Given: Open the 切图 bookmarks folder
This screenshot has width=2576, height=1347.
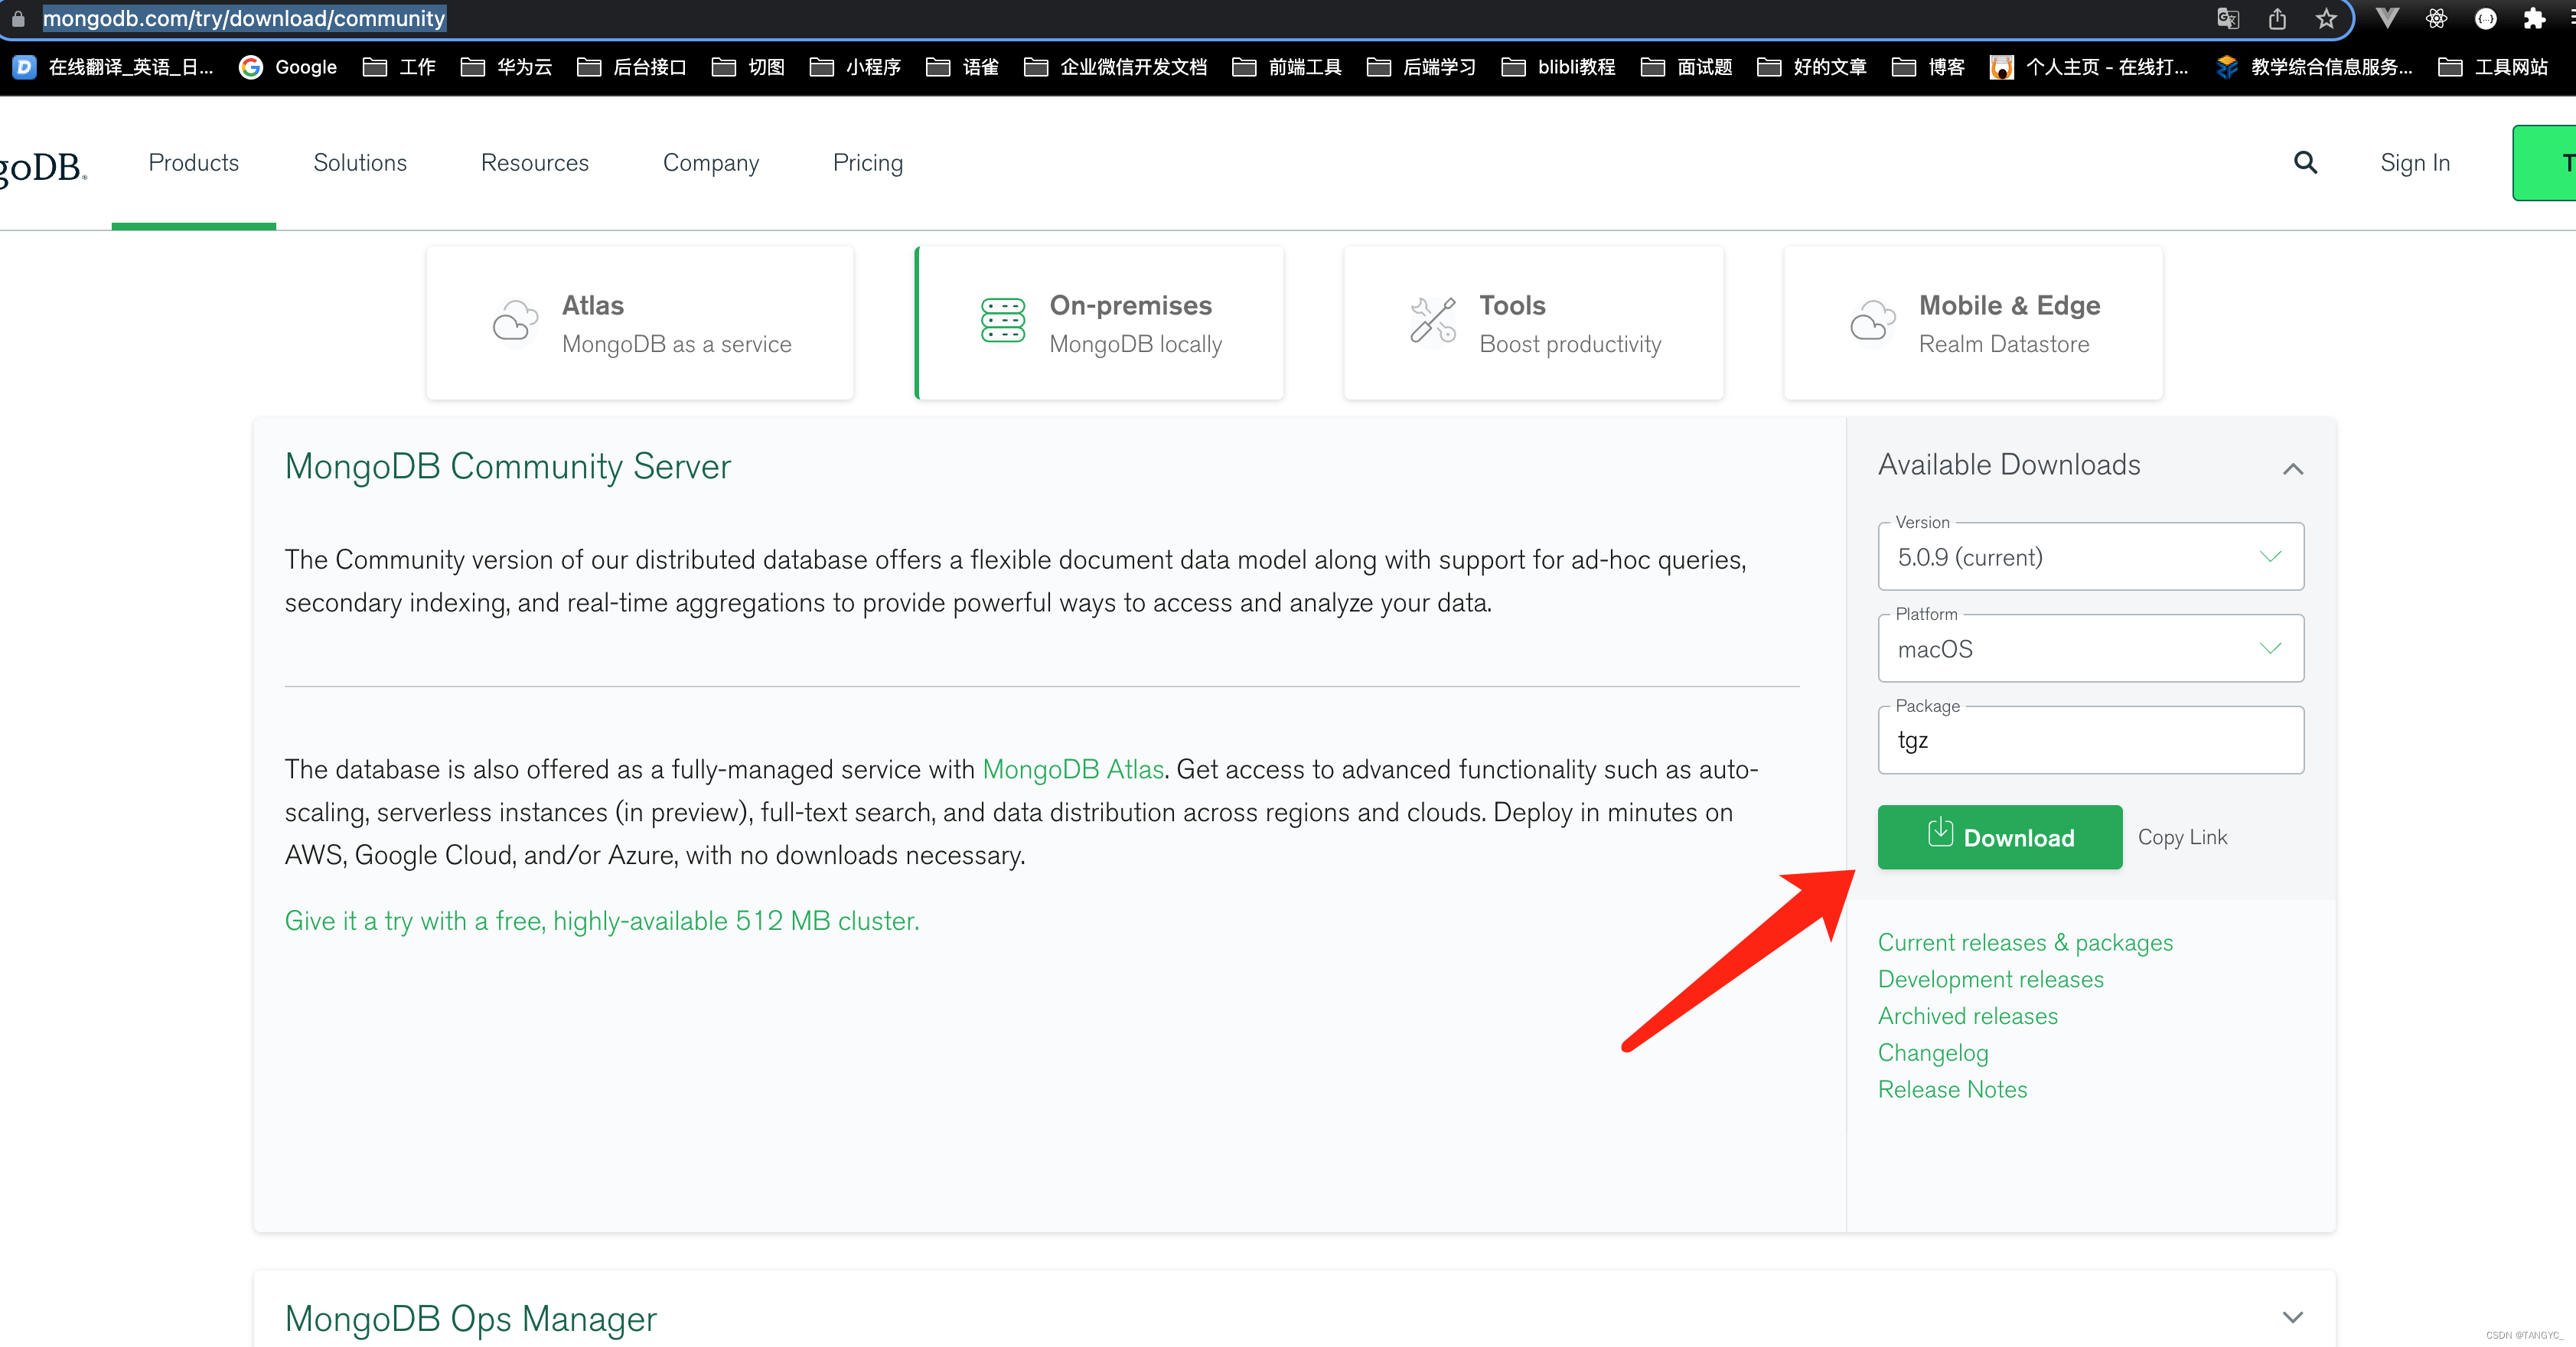Looking at the screenshot, I should 748,67.
